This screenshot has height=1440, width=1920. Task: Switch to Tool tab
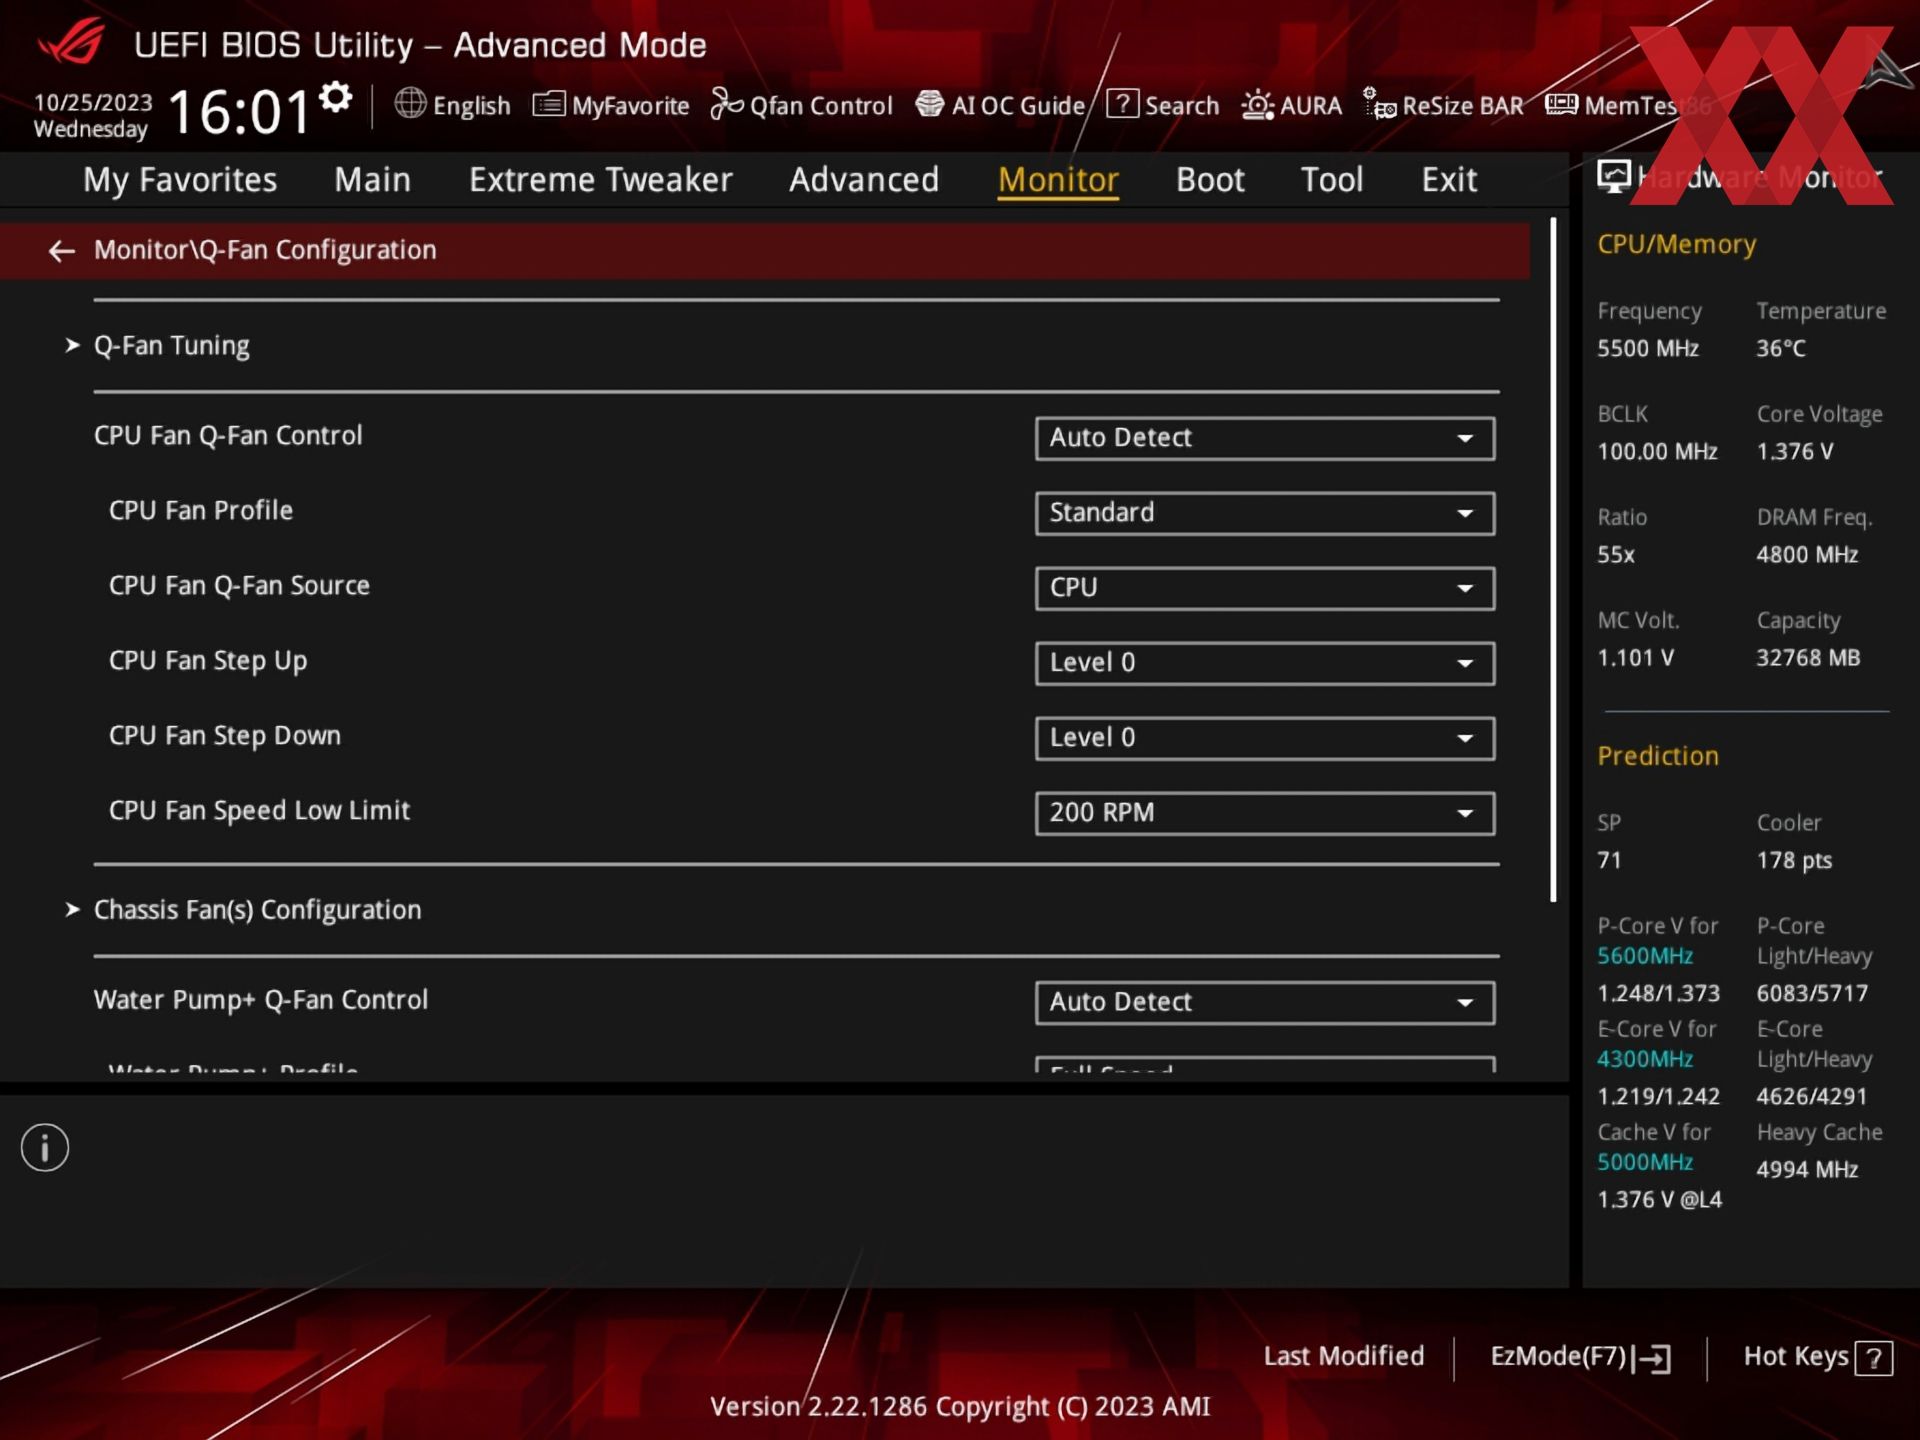(x=1332, y=180)
